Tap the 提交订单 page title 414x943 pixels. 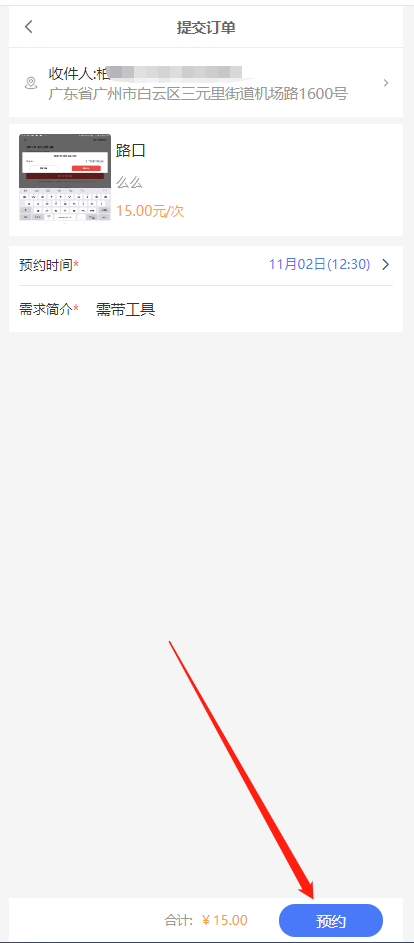pos(206,28)
